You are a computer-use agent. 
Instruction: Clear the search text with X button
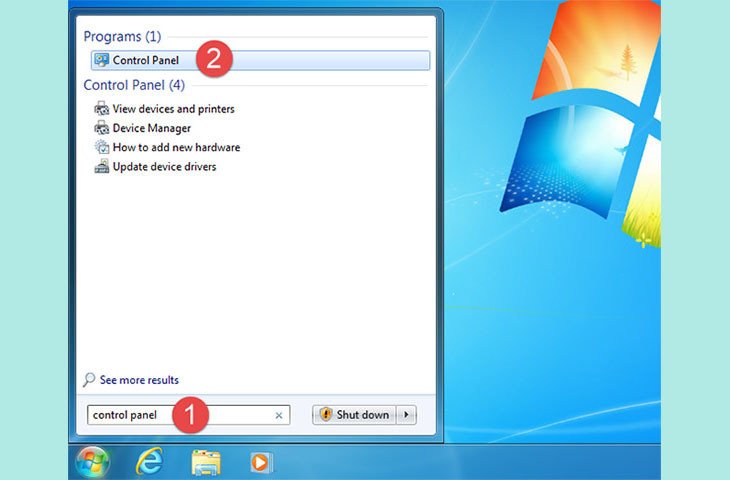279,415
